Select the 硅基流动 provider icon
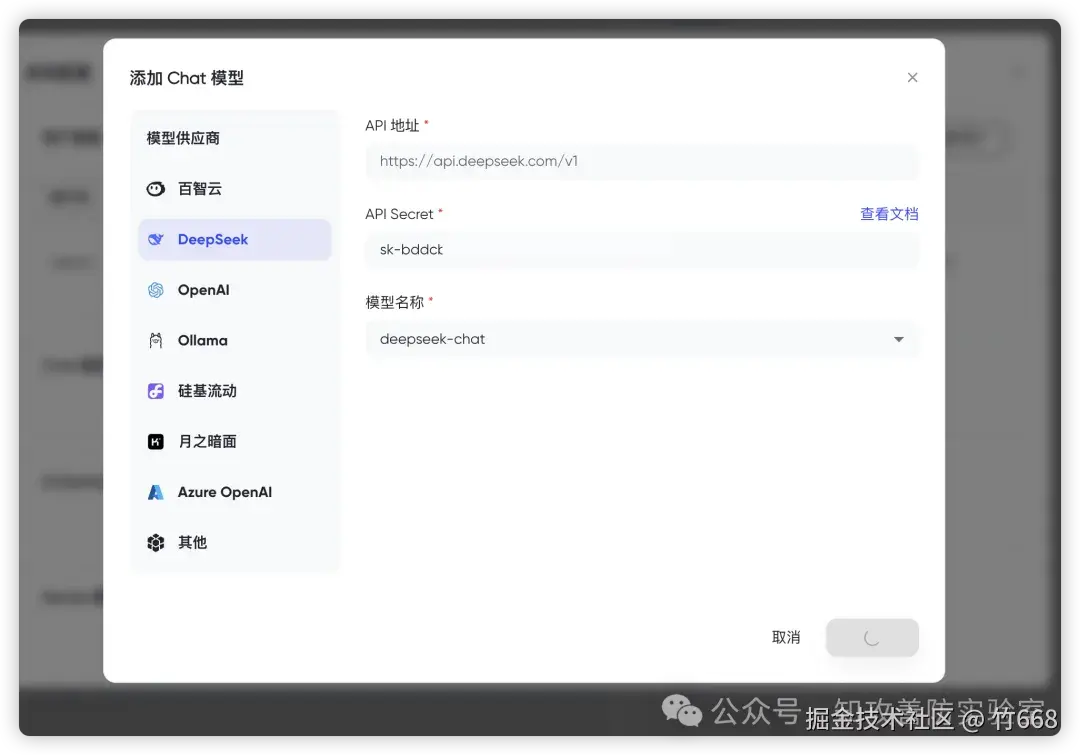 155,390
